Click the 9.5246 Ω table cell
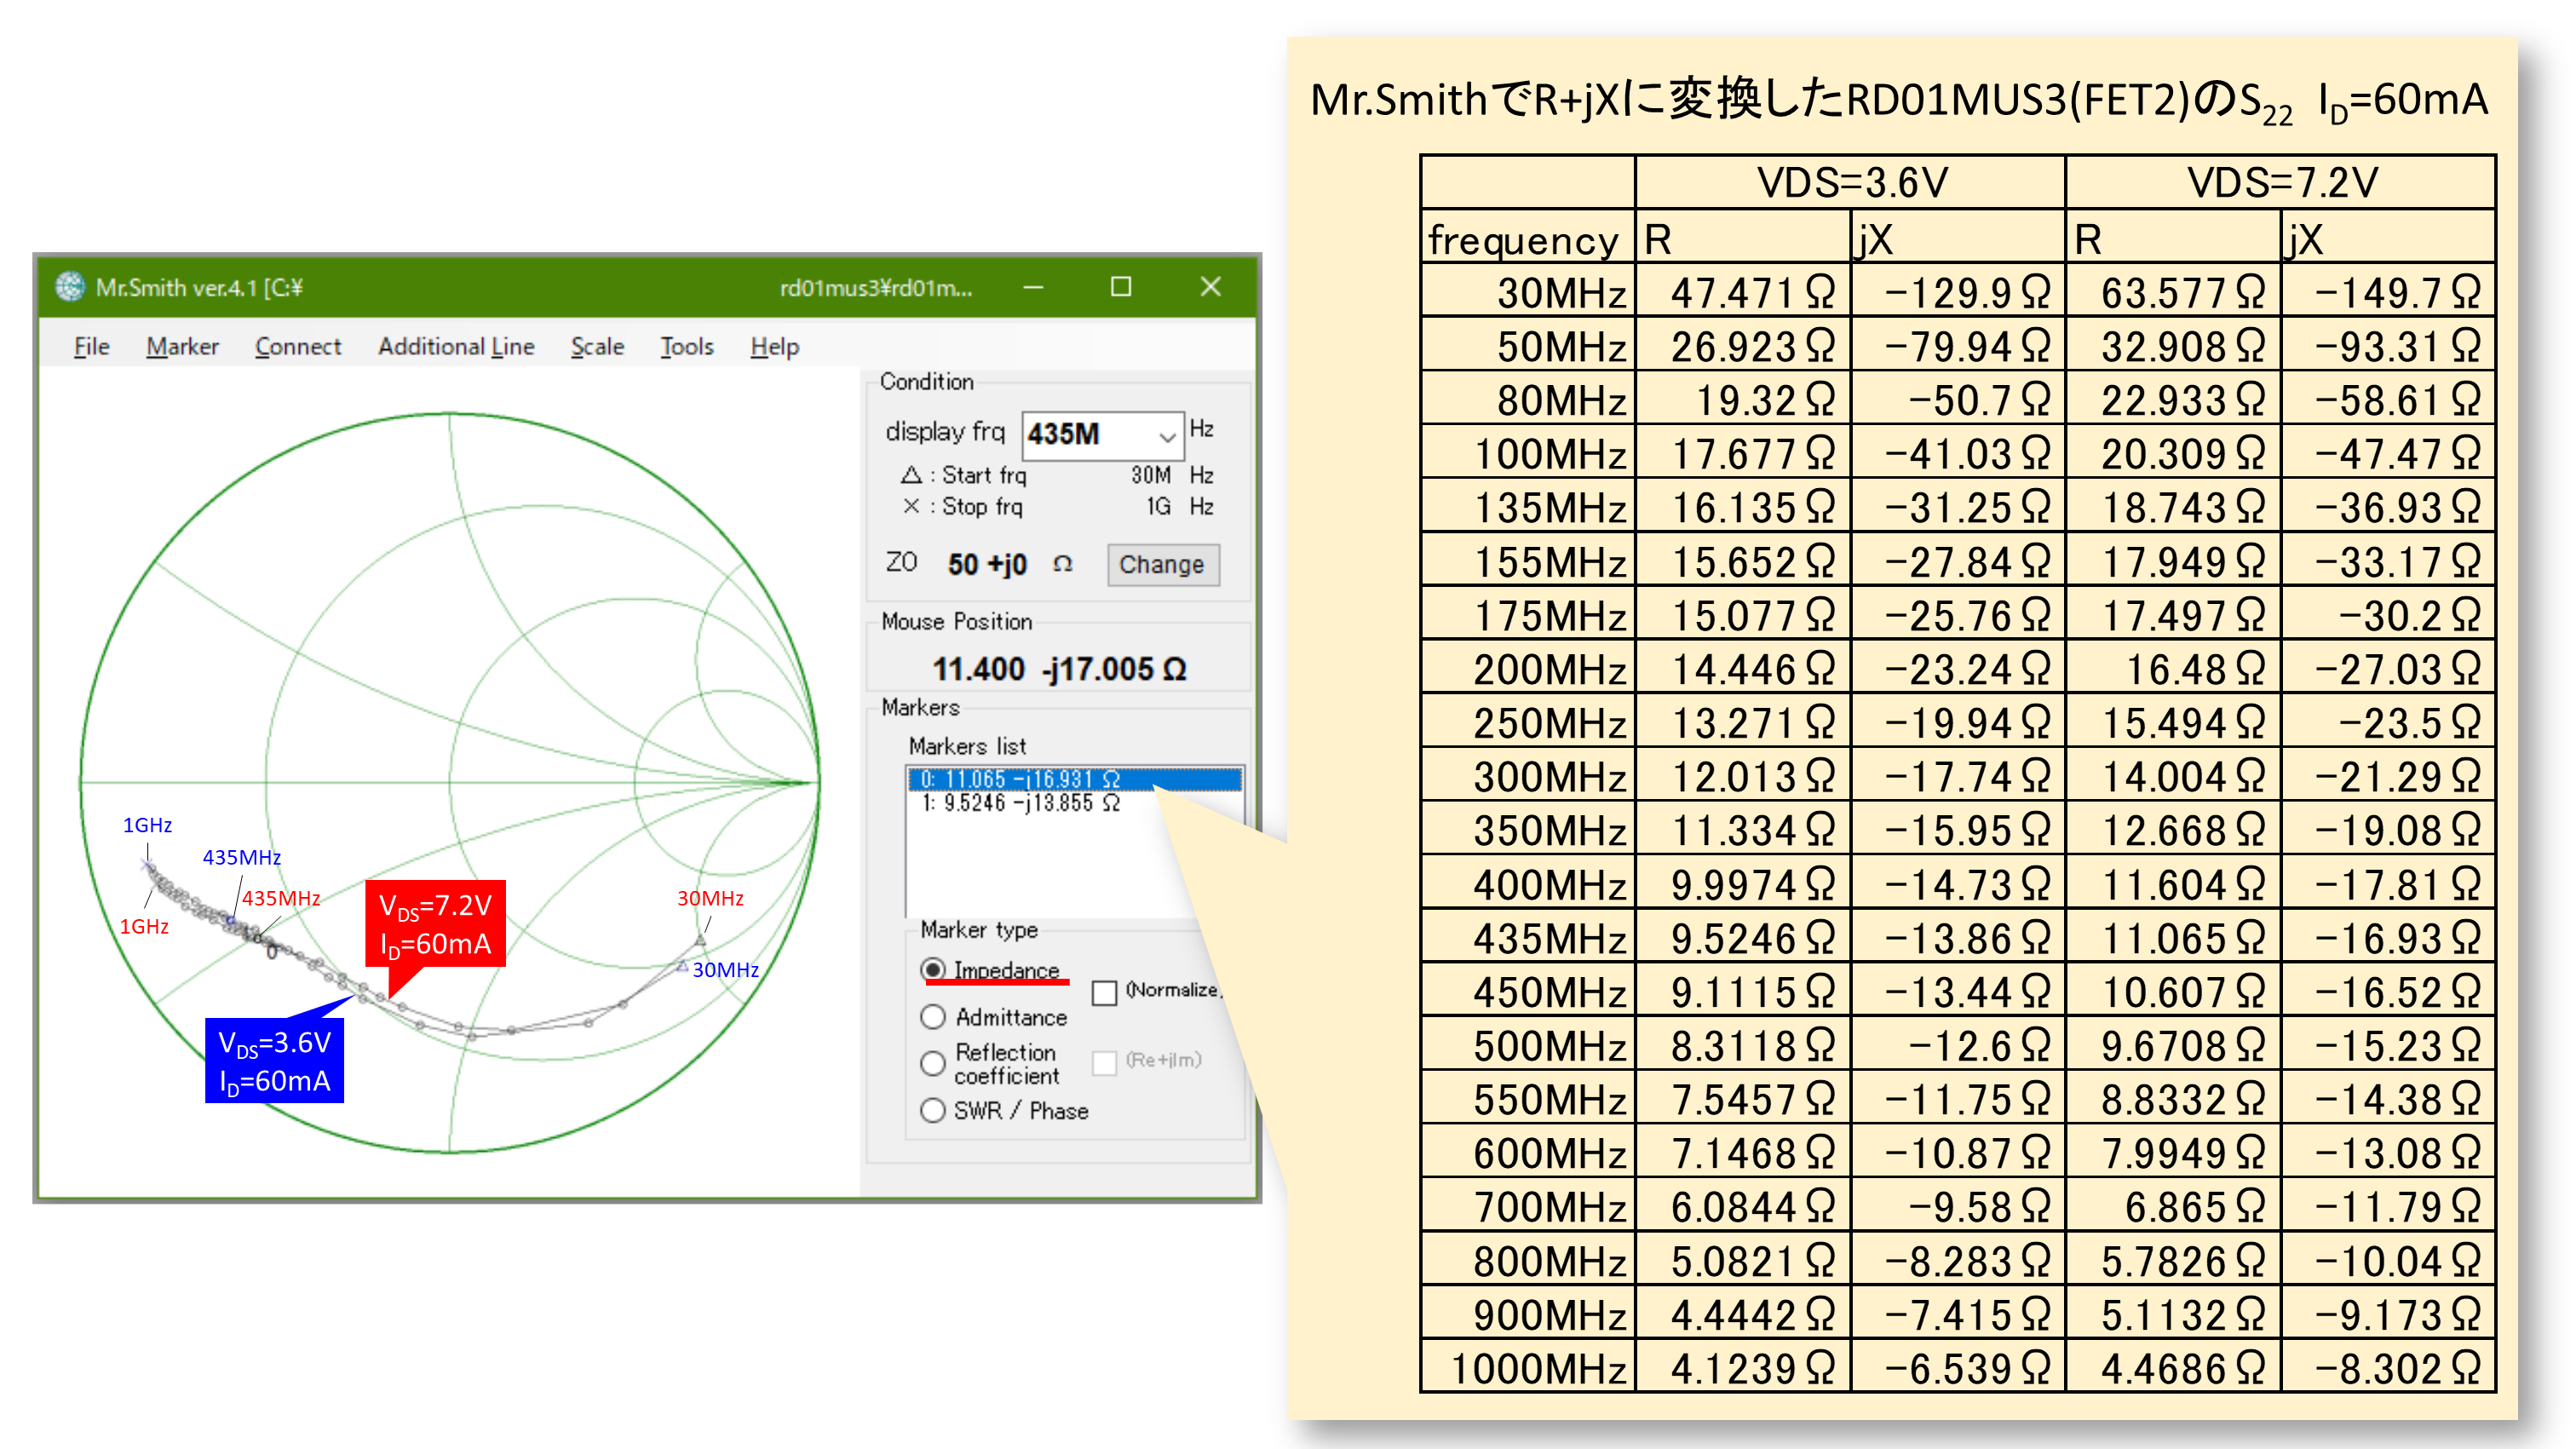The width and height of the screenshot is (2576, 1449). (1743, 937)
